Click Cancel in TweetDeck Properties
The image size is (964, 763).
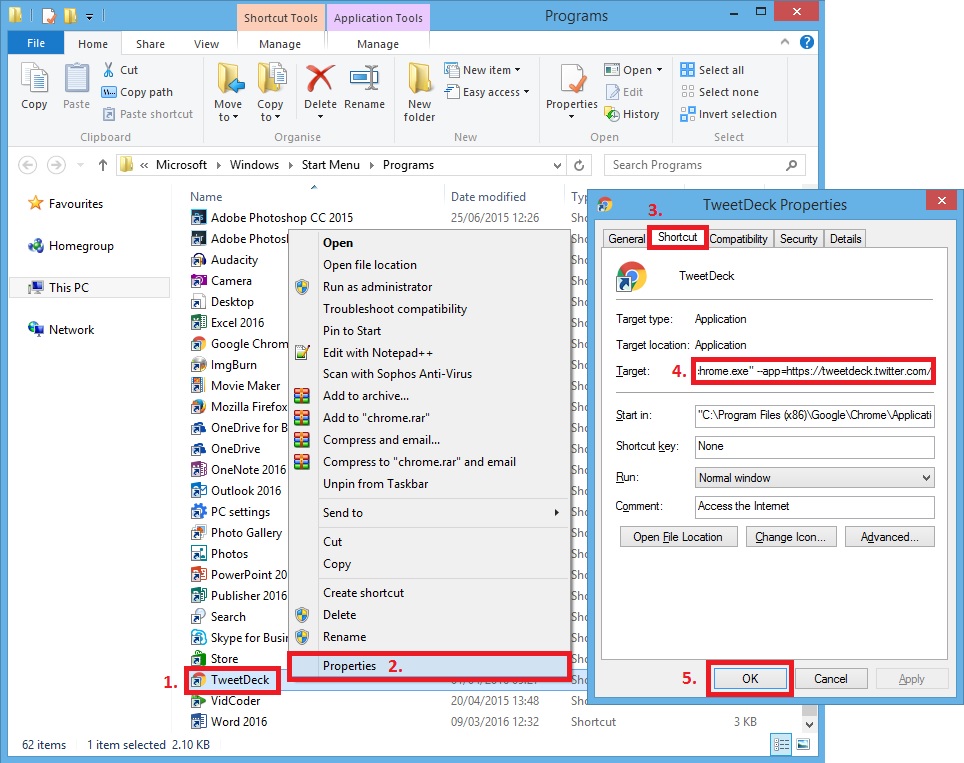[831, 678]
